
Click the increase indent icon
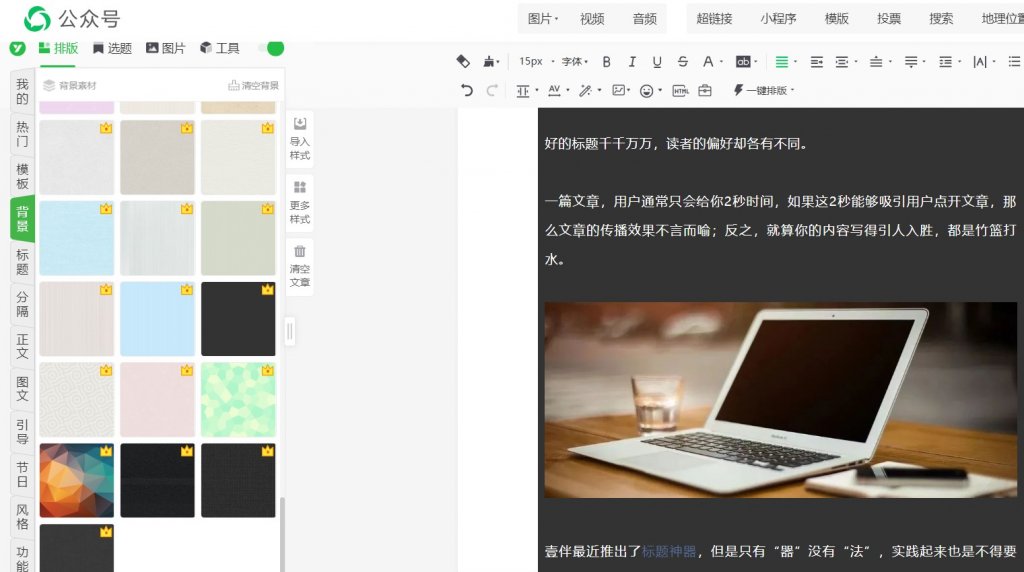(816, 61)
